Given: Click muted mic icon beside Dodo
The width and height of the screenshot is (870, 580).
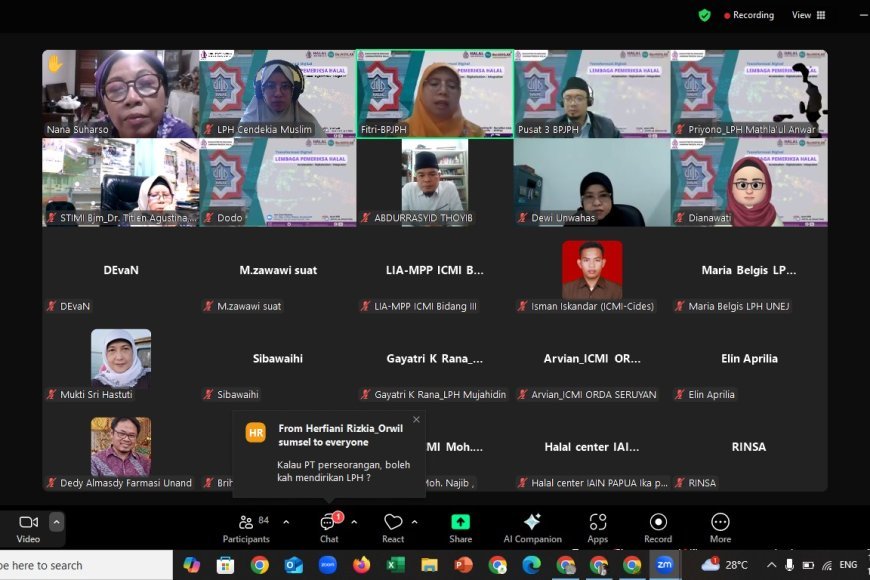Looking at the screenshot, I should [209, 218].
